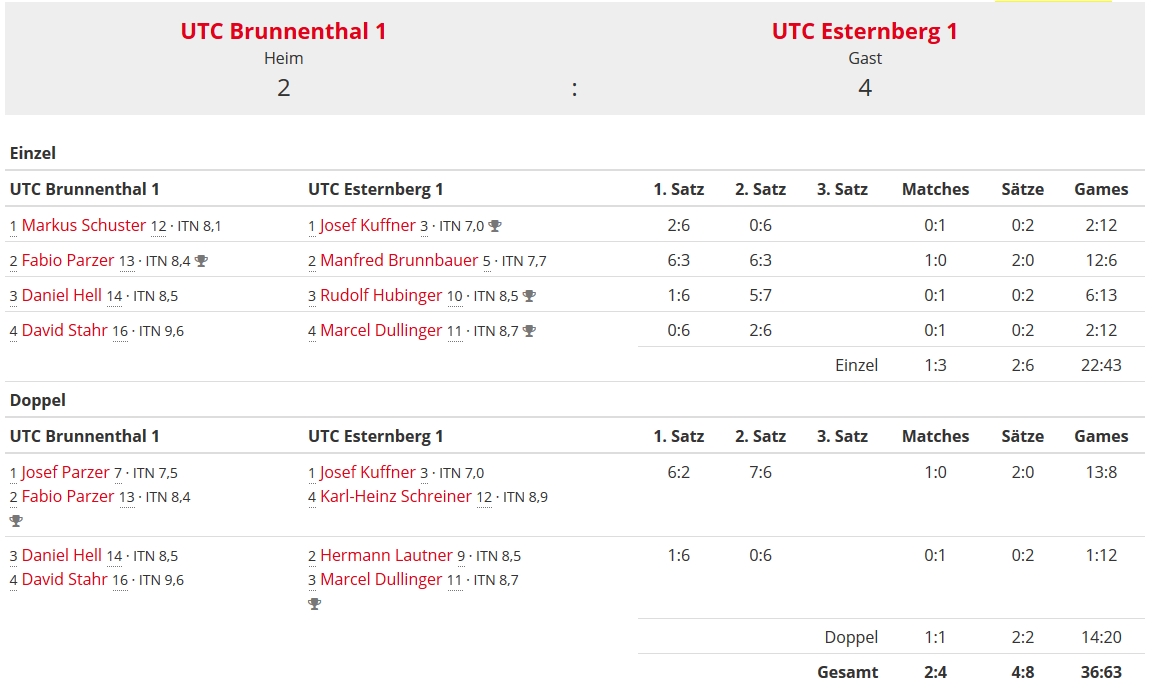
Task: Click trophy icon under Marcel Dullinger doubles pair
Action: click(x=315, y=604)
